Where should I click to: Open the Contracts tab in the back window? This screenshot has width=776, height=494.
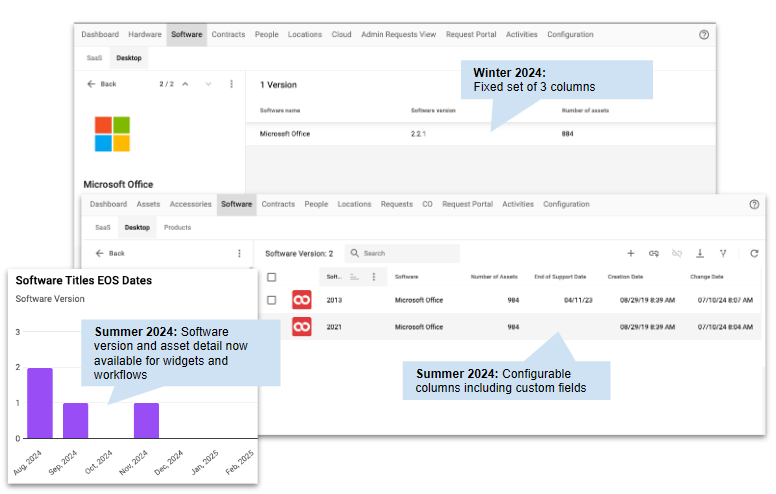pyautogui.click(x=228, y=35)
